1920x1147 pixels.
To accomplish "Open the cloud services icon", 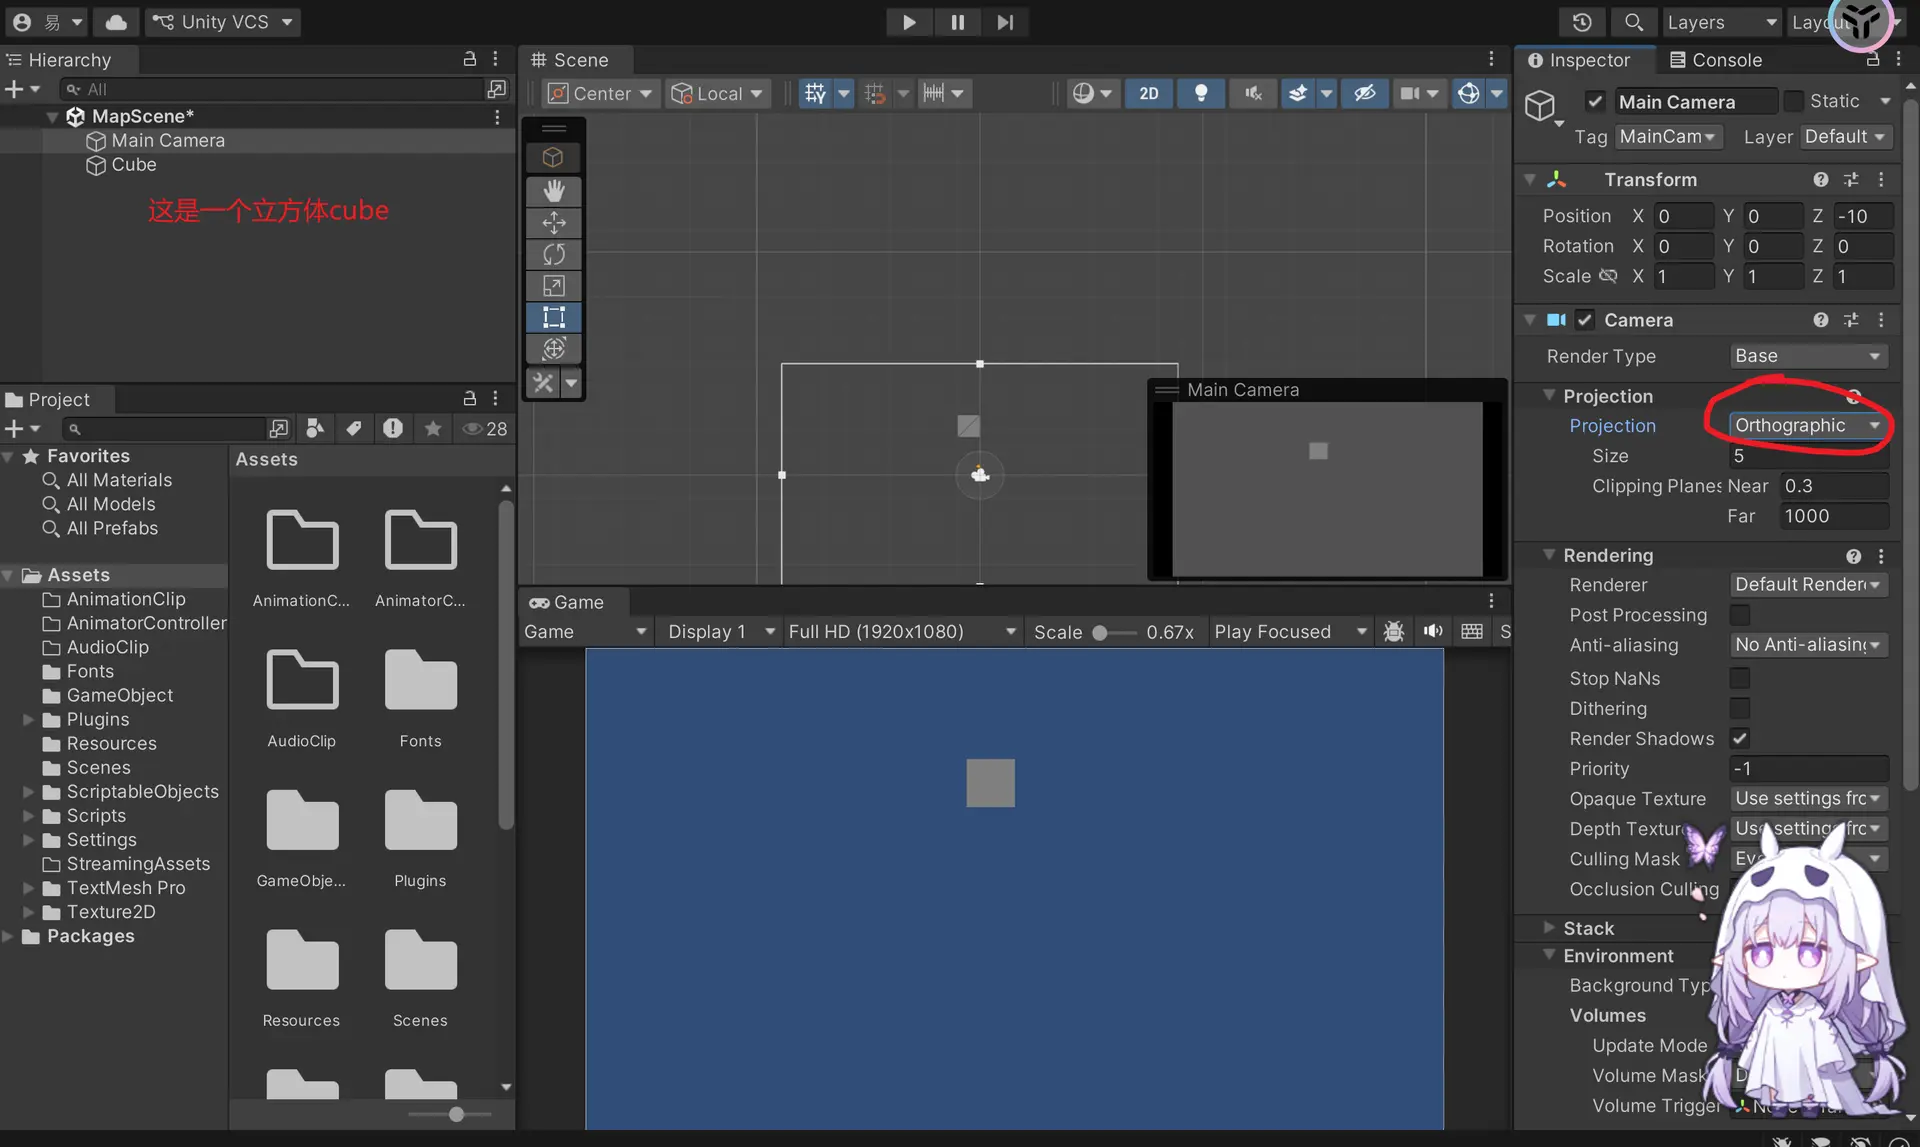I will click(116, 22).
